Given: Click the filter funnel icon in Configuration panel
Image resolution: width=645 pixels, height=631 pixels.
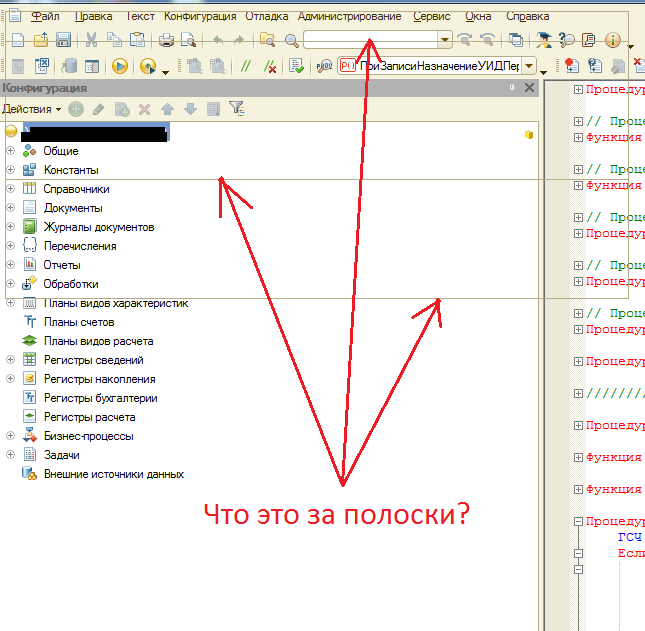Looking at the screenshot, I should [237, 109].
